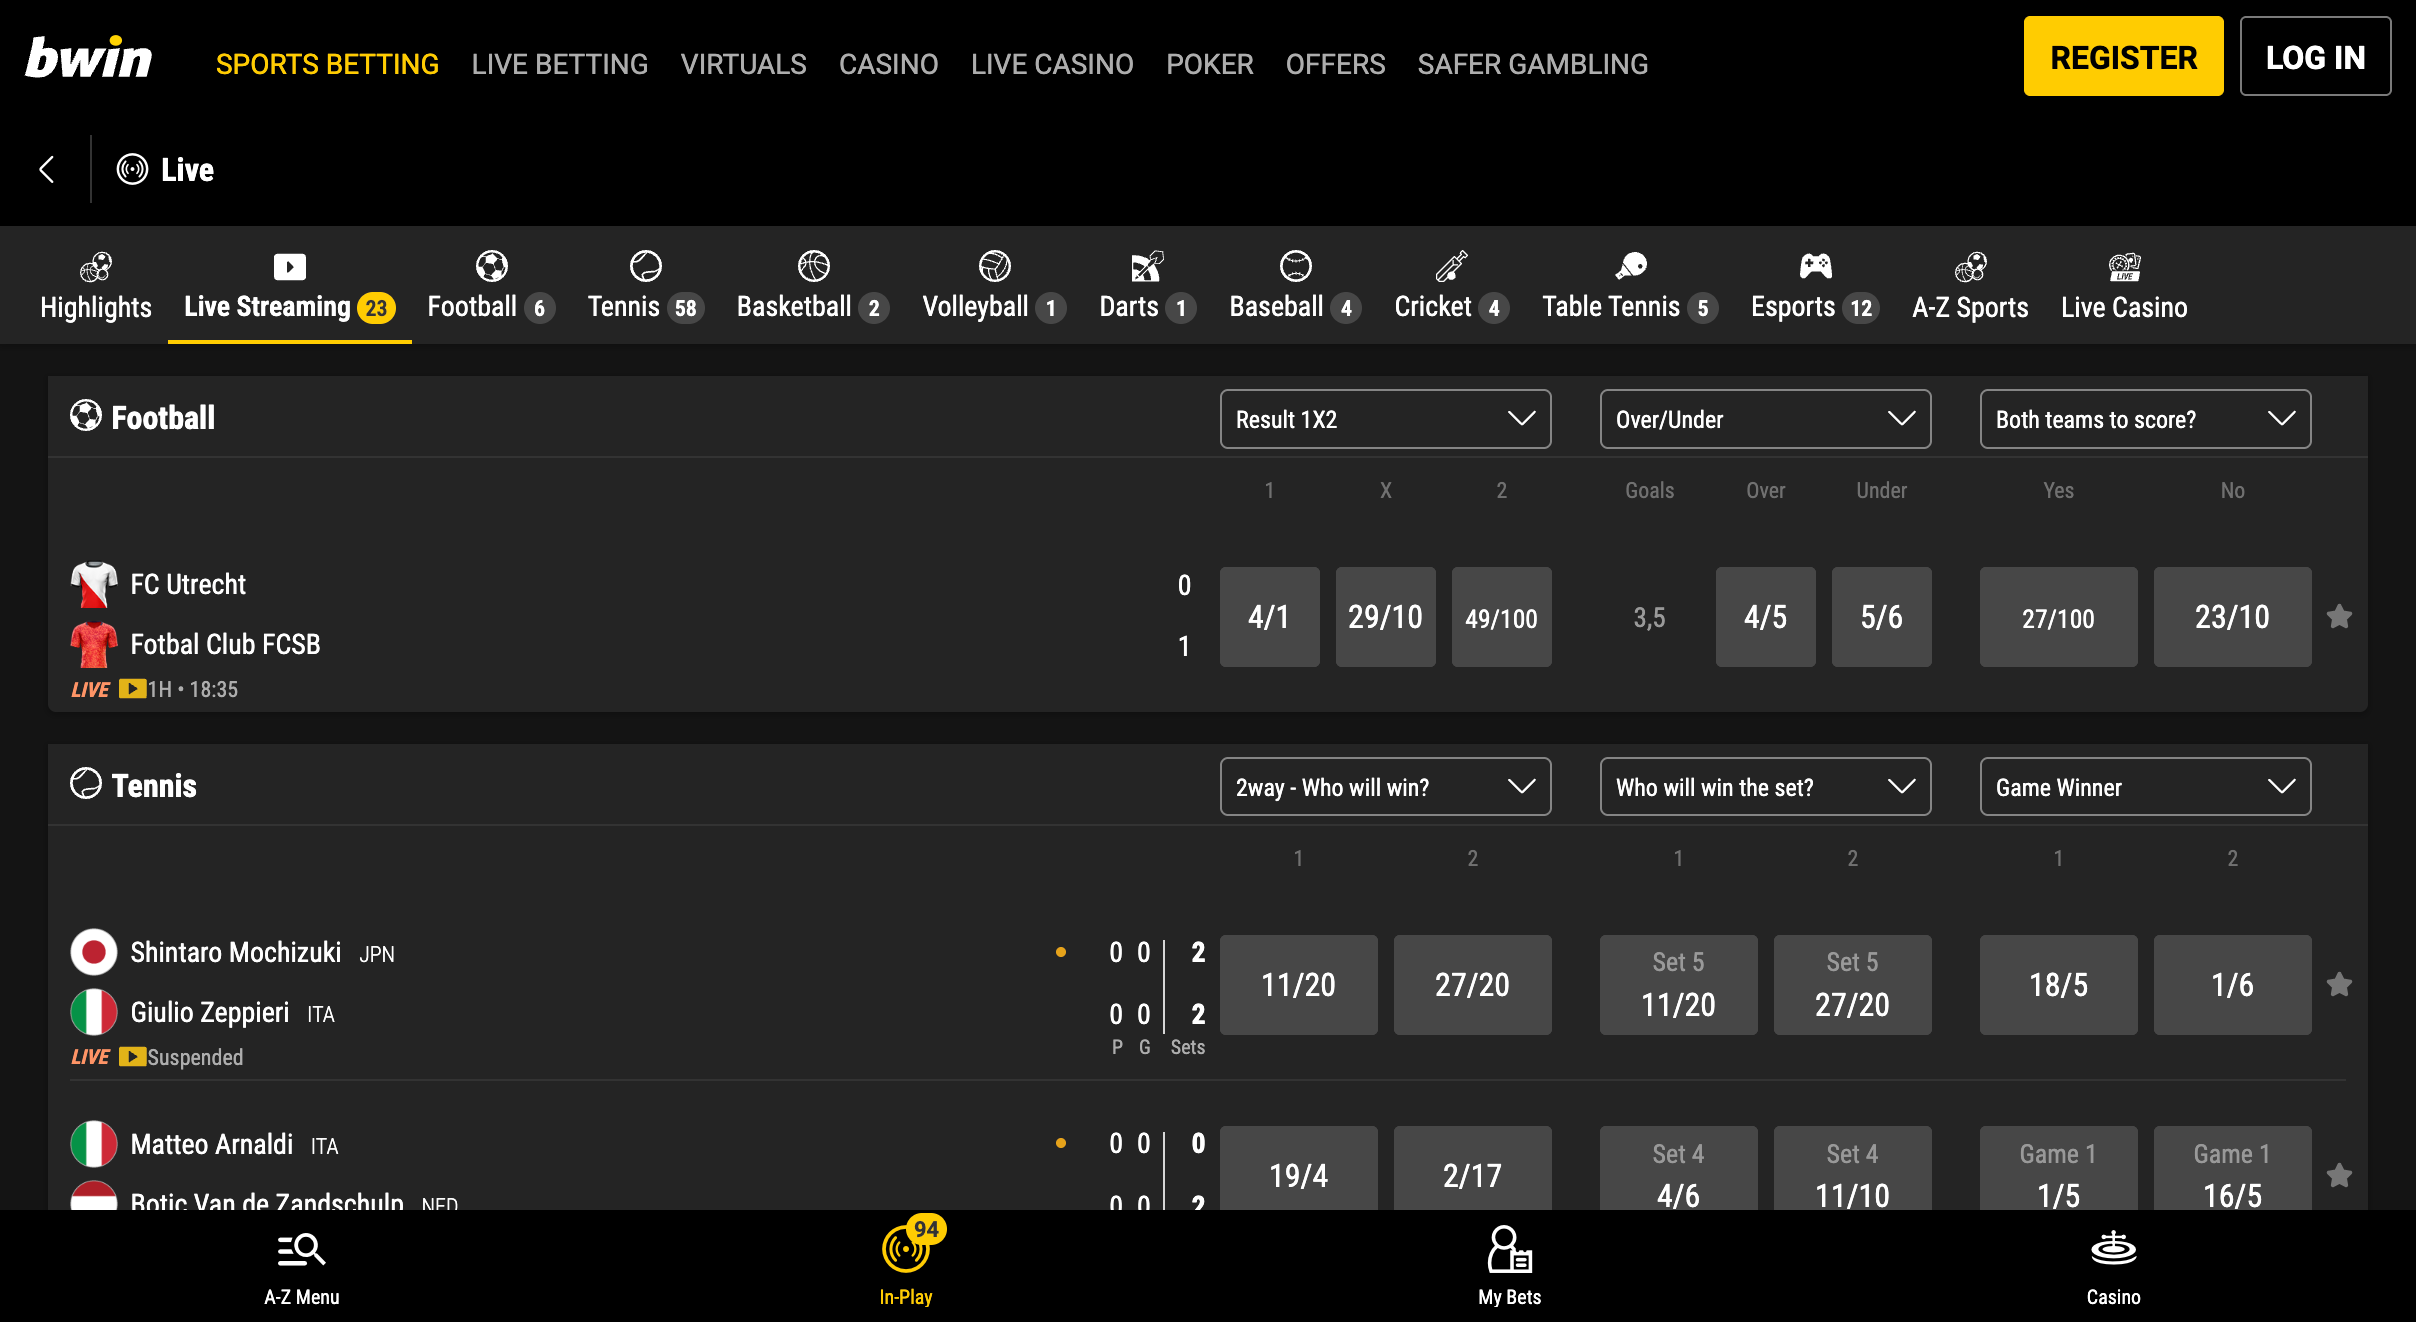Click Japan flag beside Shintaro Mochizuki
This screenshot has width=2416, height=1322.
point(94,952)
